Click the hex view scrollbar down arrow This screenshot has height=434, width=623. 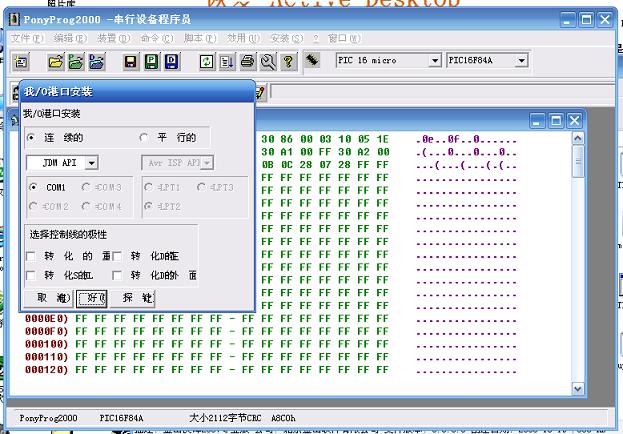click(577, 388)
